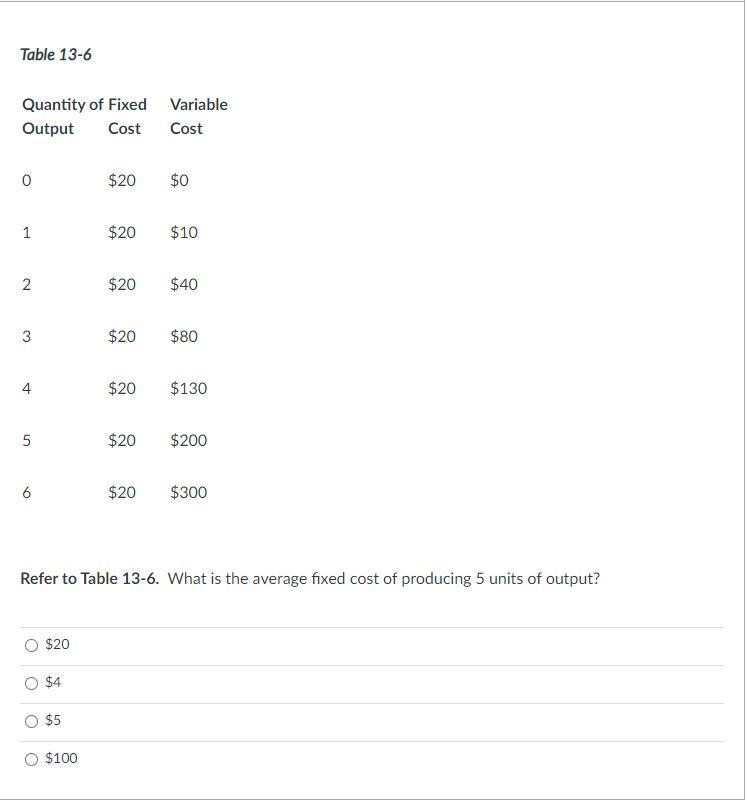Click the Variable Cost column header
This screenshot has height=800, width=747.
pos(197,116)
